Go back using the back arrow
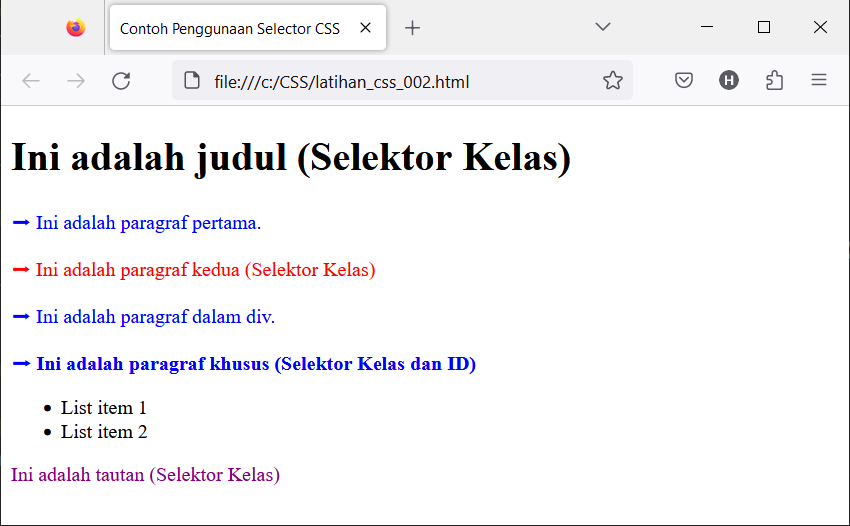The height and width of the screenshot is (526, 850). [x=31, y=81]
